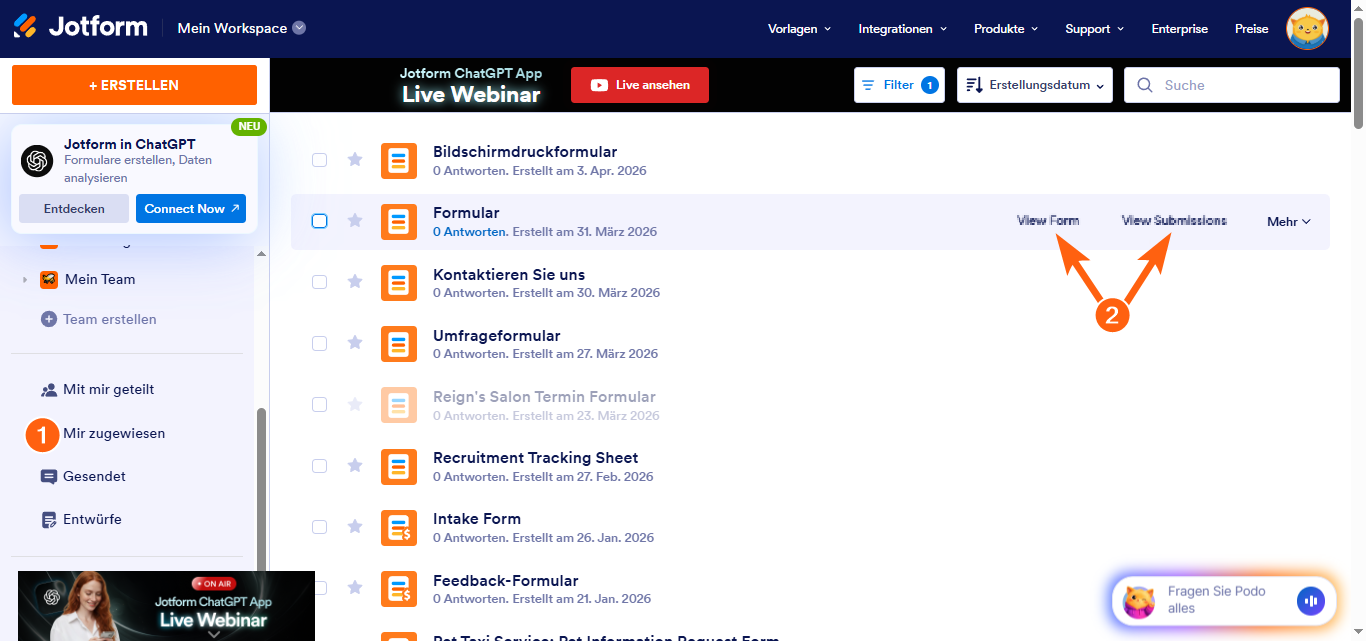Tick the Kontaktieren Sie uns checkbox
1366x641 pixels.
319,282
